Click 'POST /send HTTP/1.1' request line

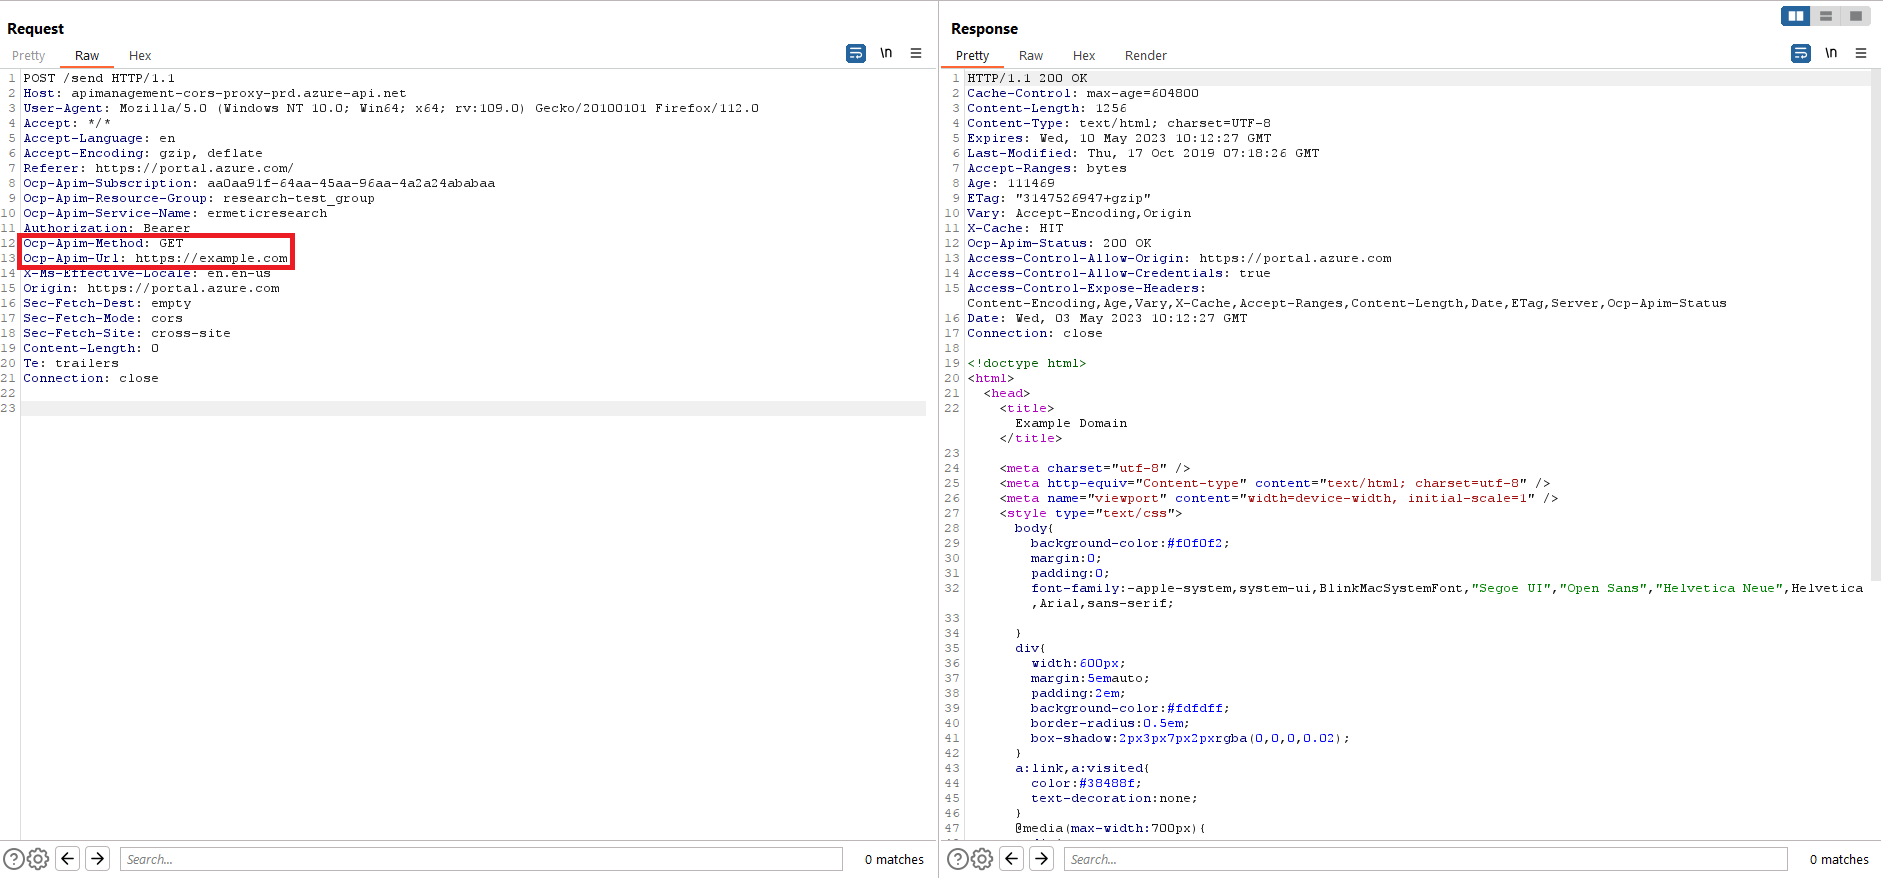[99, 78]
